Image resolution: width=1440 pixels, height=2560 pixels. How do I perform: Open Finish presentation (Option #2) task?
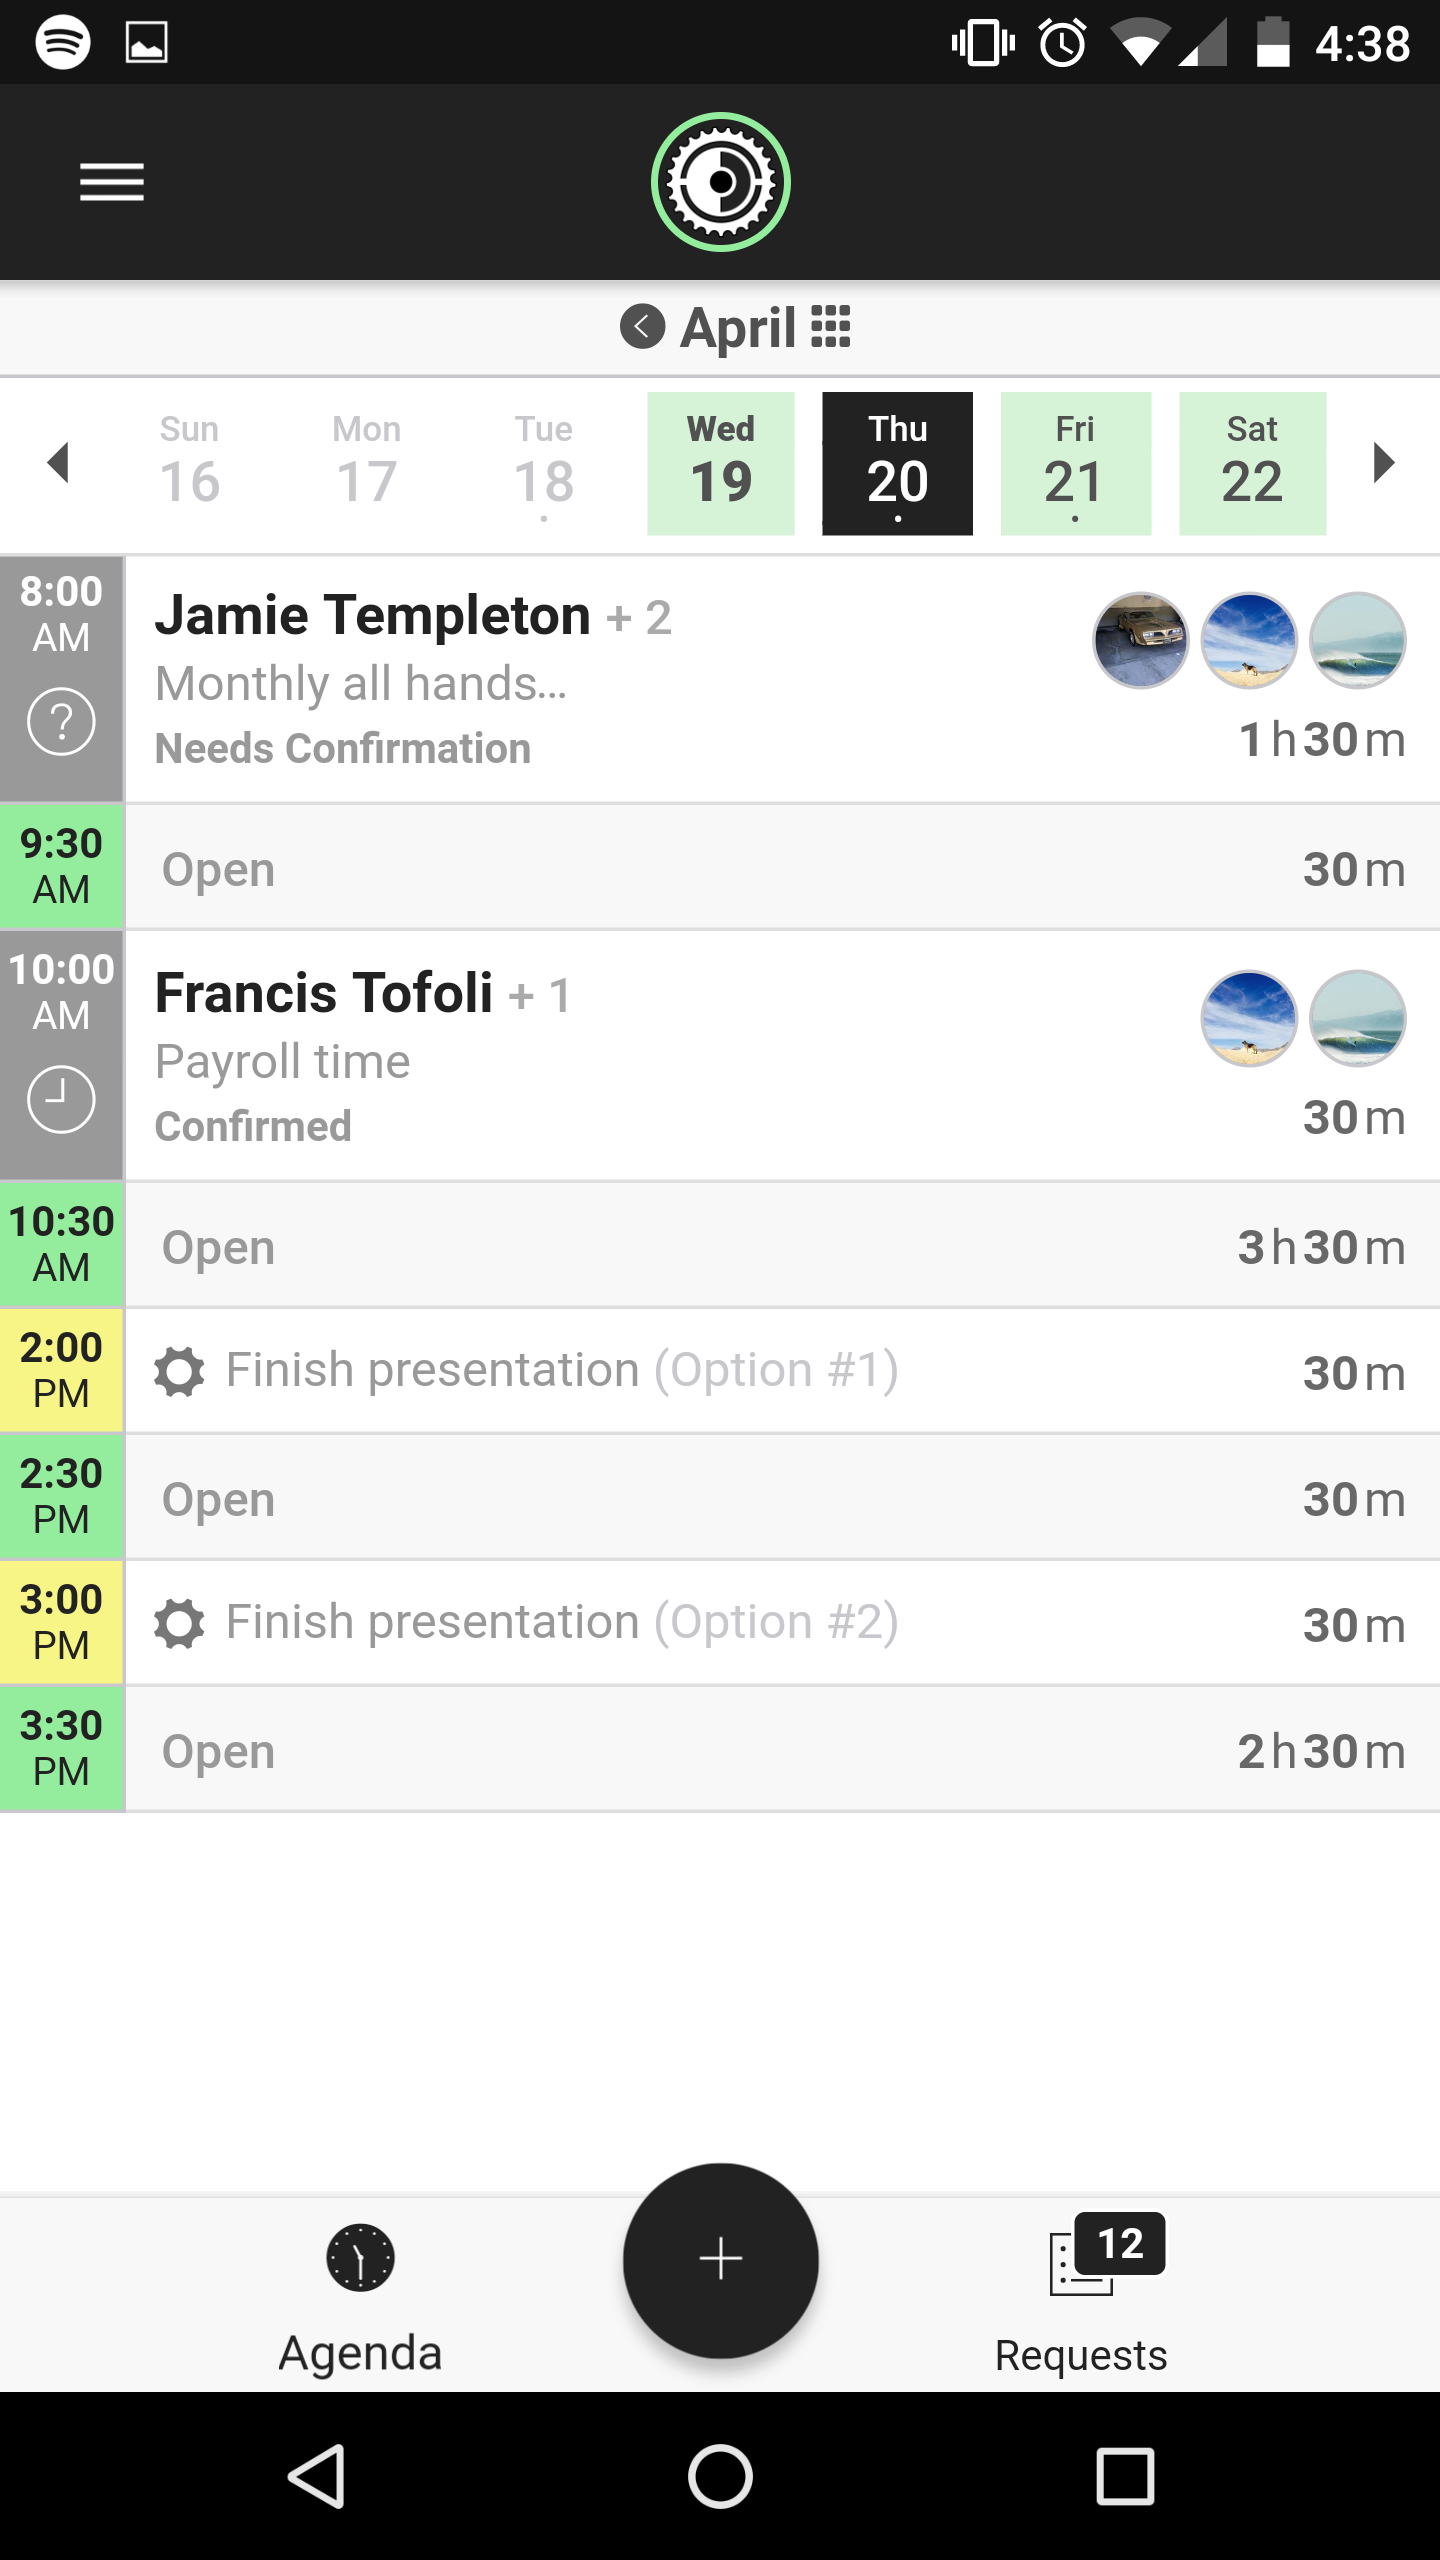coord(562,1623)
